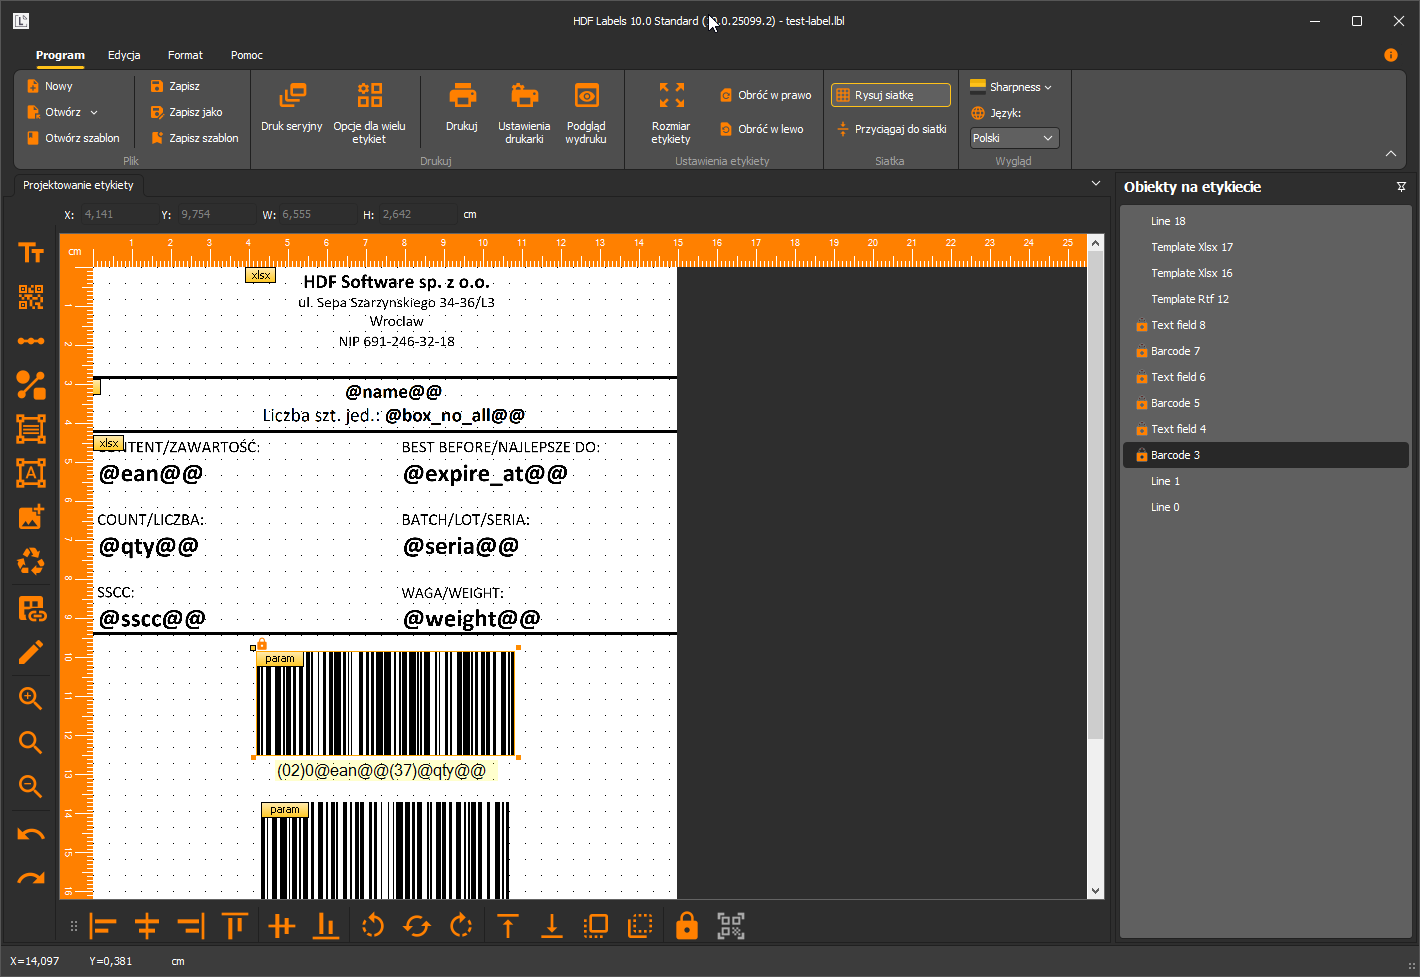1420x977 pixels.
Task: Open the Program ribbon tab
Action: [x=60, y=55]
